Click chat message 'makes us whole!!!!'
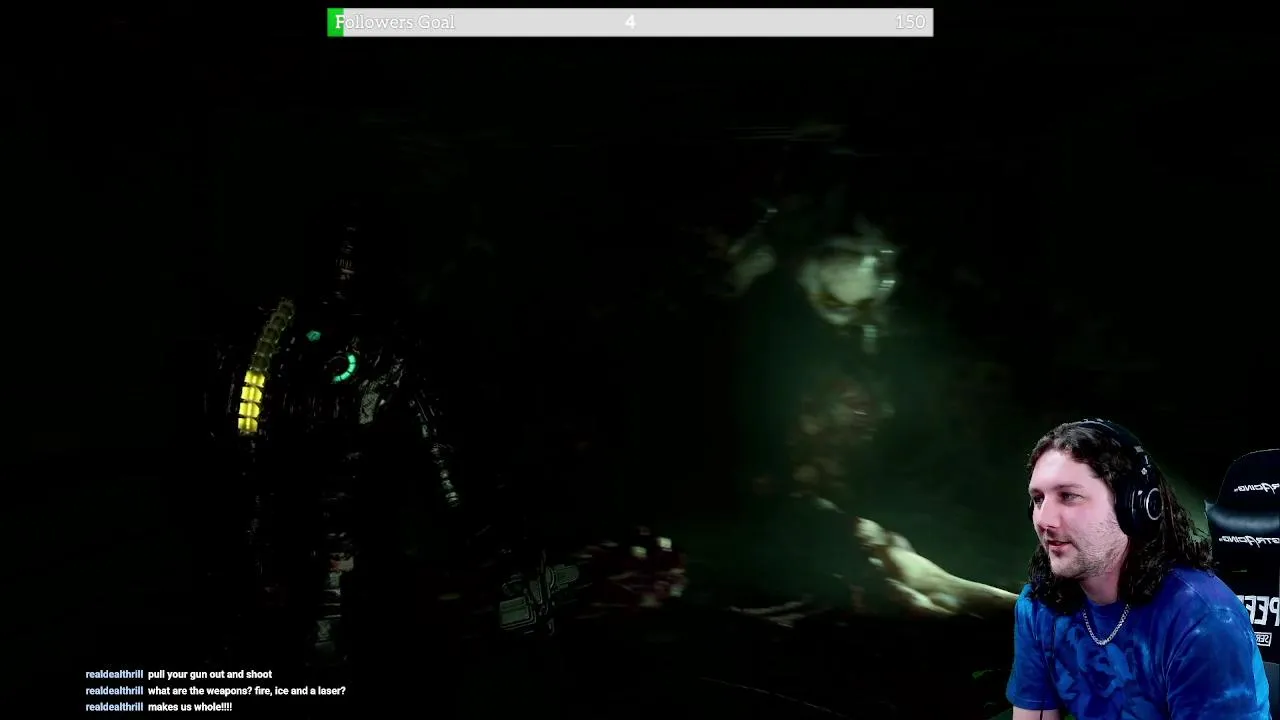This screenshot has height=720, width=1280. (190, 707)
